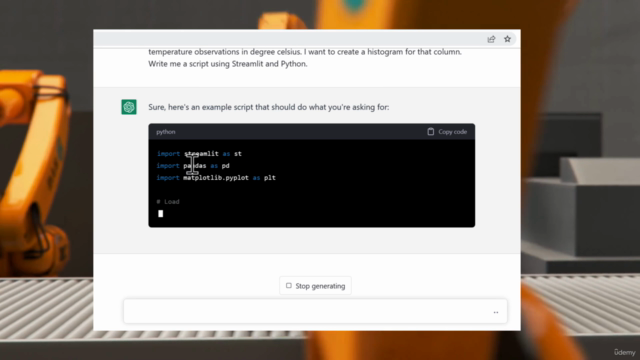Stop generating the response
Viewport: 640px width, 360px height.
pos(316,286)
